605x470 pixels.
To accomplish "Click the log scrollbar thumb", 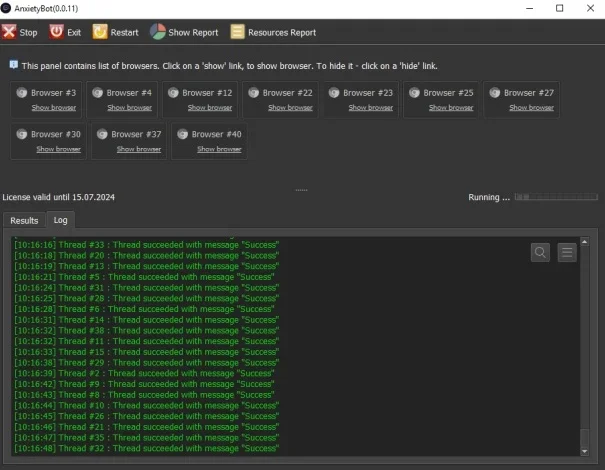I will coord(585,438).
